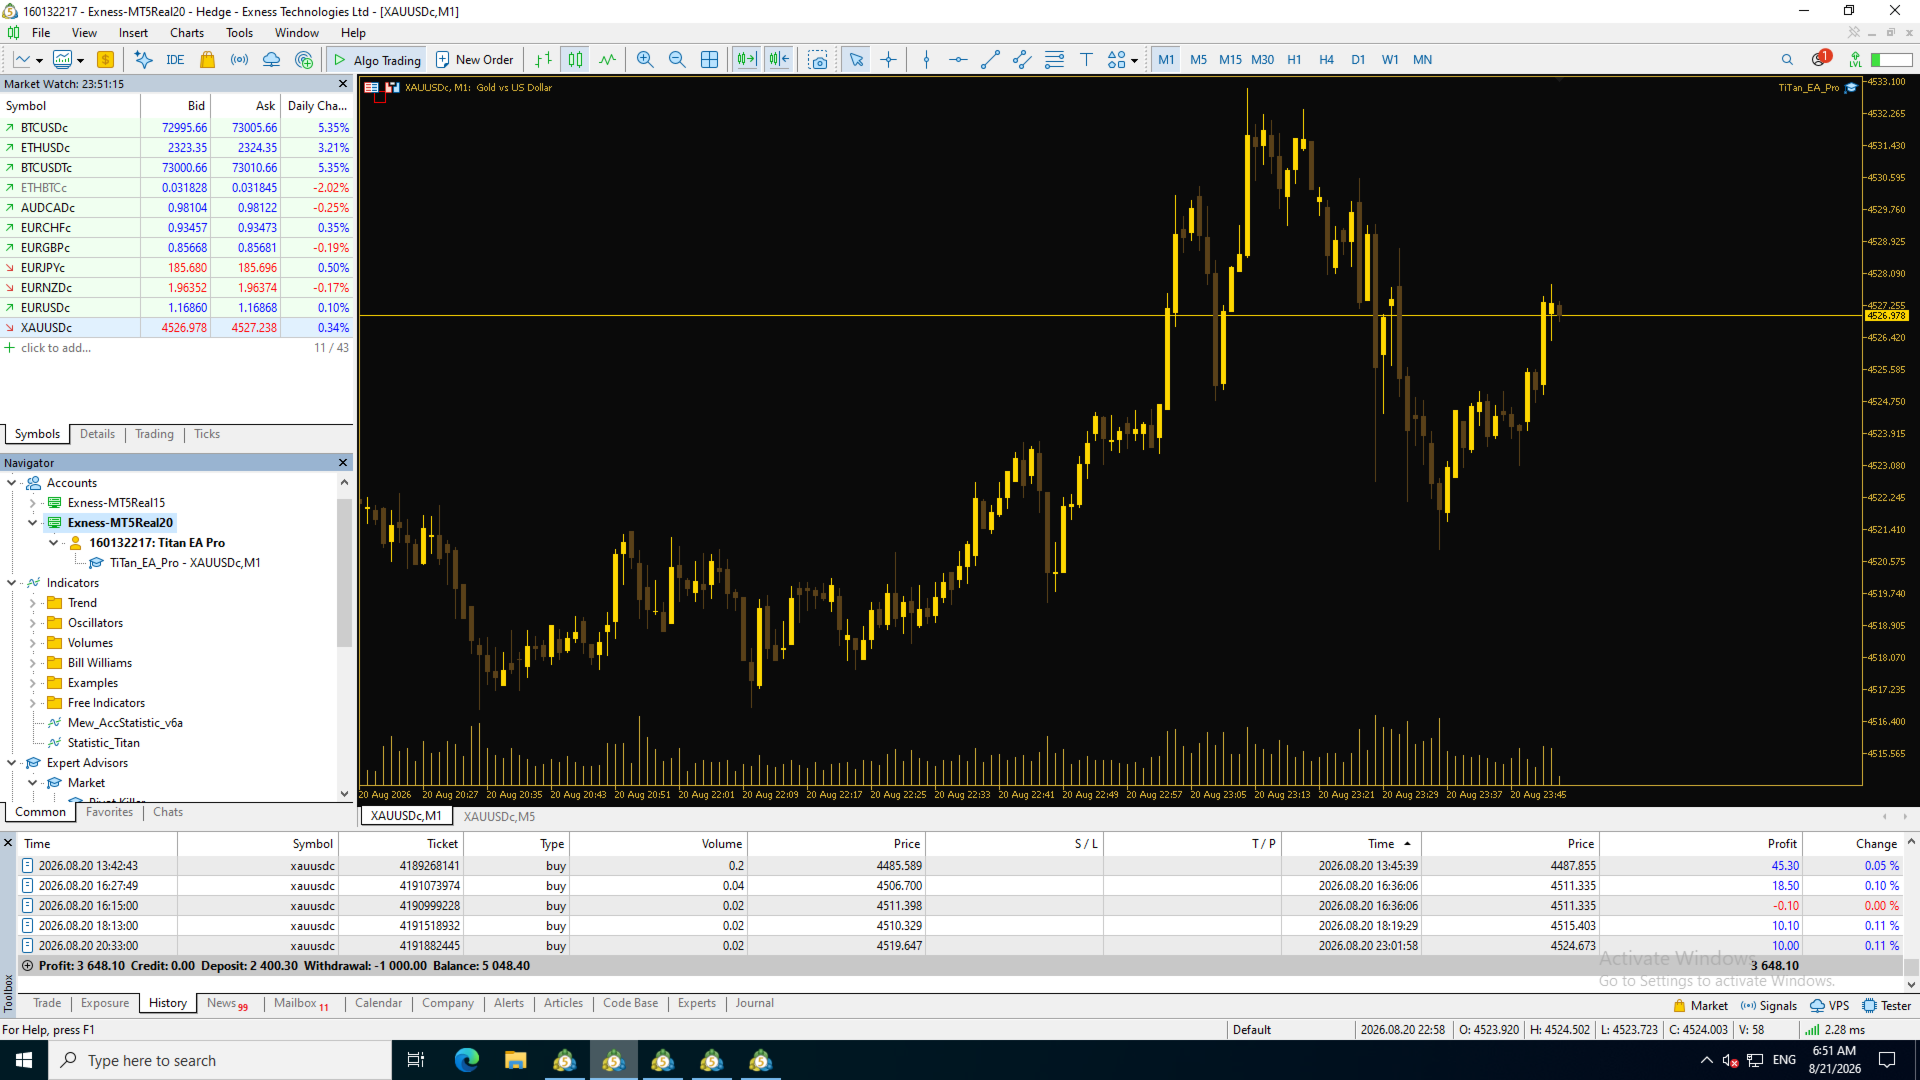The image size is (1920, 1080).
Task: Select the text label tool
Action: click(x=1086, y=60)
